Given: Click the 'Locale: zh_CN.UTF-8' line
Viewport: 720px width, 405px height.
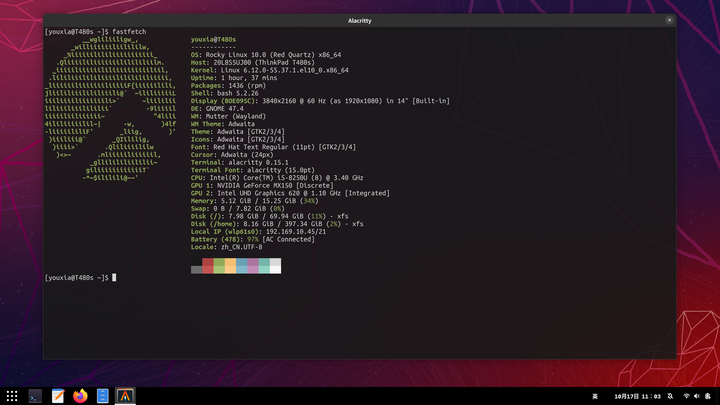Looking at the screenshot, I should 226,247.
